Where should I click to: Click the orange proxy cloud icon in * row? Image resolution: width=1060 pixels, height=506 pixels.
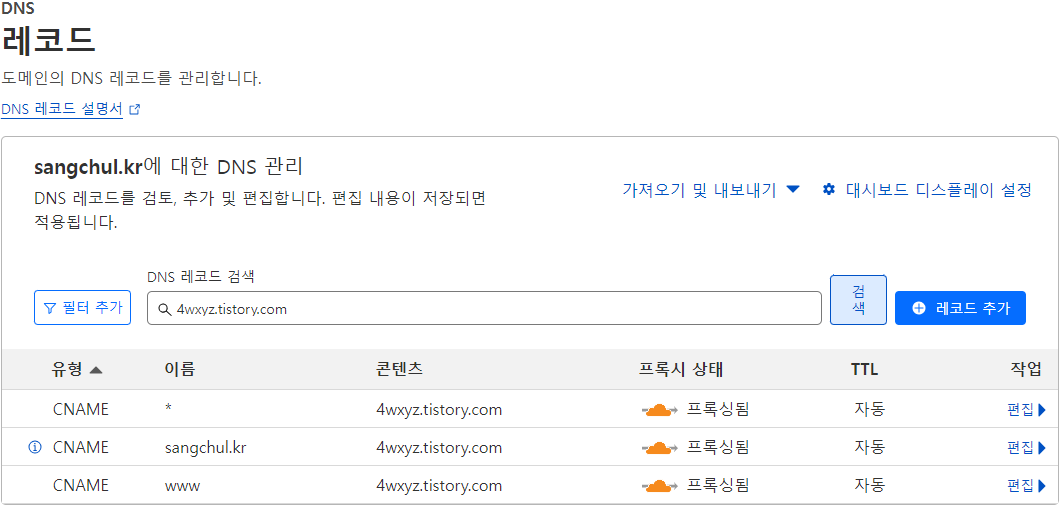[660, 409]
